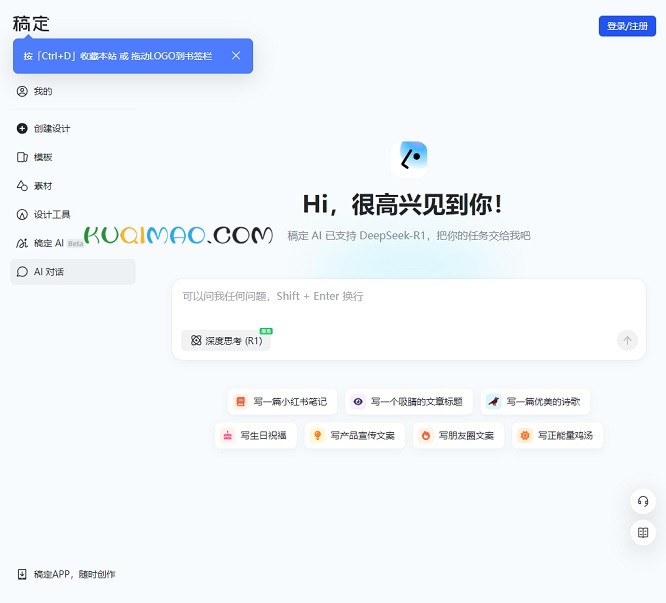Viewport: 666px width, 603px height.
Task: Close the Ctrl+D bookmark tip banner
Action: tap(236, 56)
